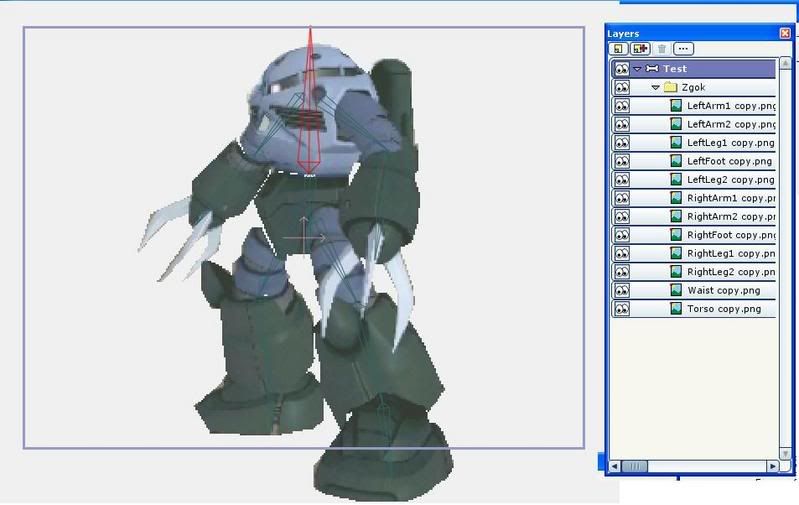The width and height of the screenshot is (799, 505).
Task: Hide the Torso copy.png layer
Action: (621, 309)
